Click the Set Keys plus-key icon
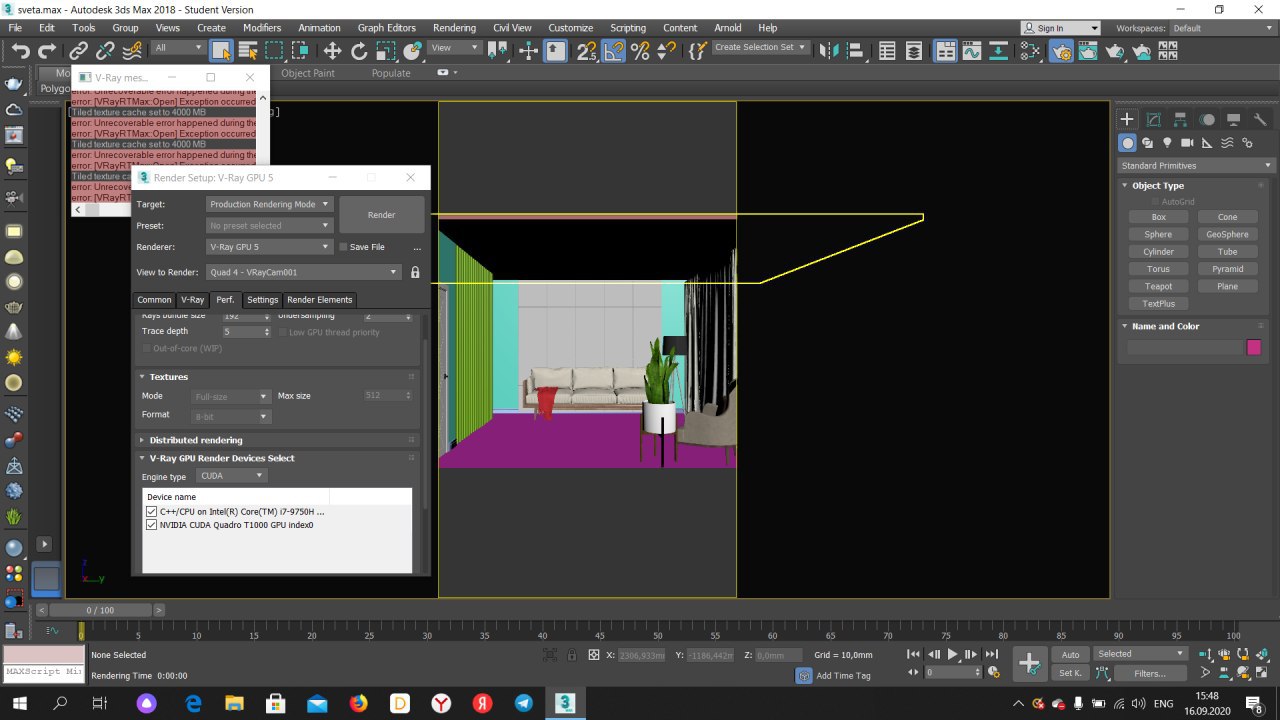This screenshot has width=1280, height=720. 1029,663
